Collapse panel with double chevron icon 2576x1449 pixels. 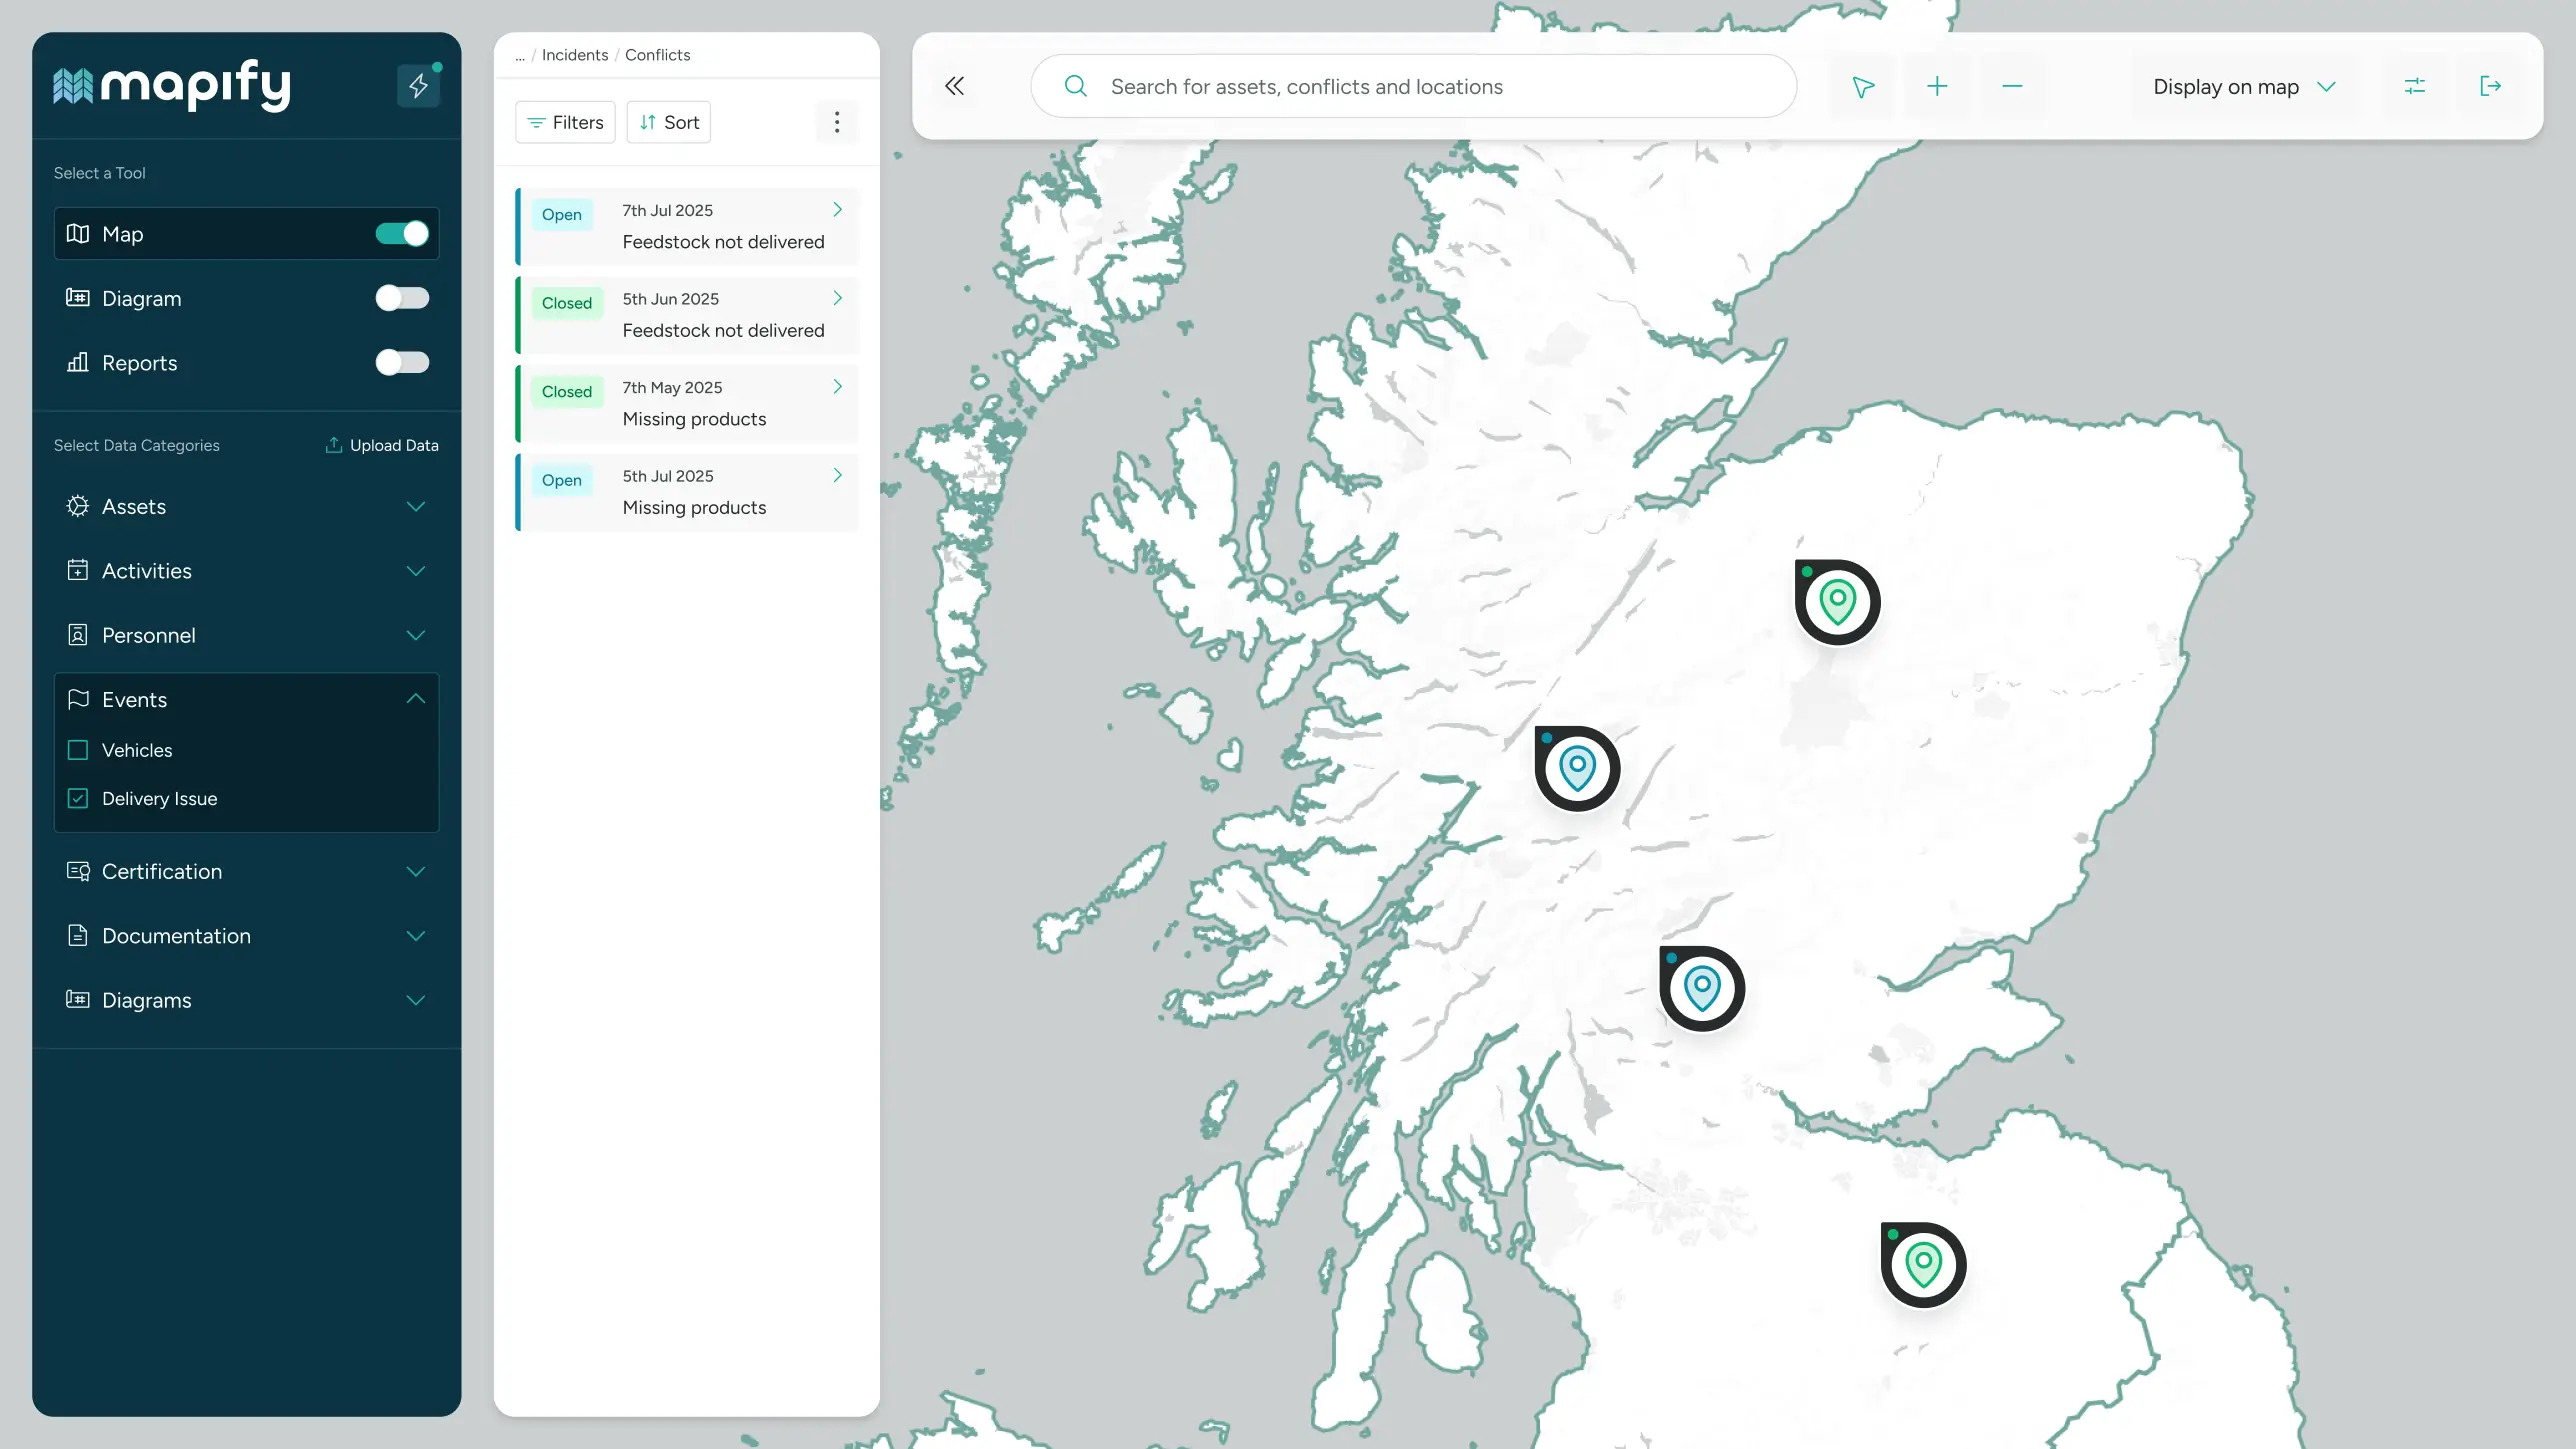[955, 86]
